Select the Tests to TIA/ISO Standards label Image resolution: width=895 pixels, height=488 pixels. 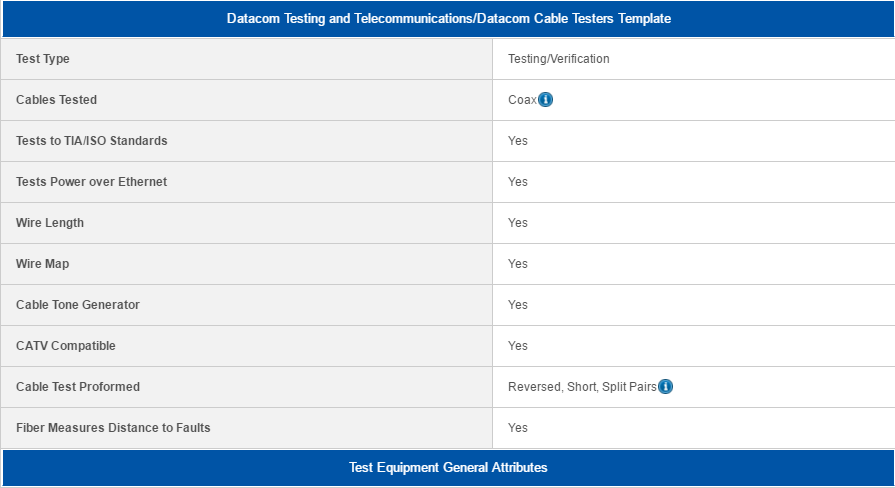(92, 141)
